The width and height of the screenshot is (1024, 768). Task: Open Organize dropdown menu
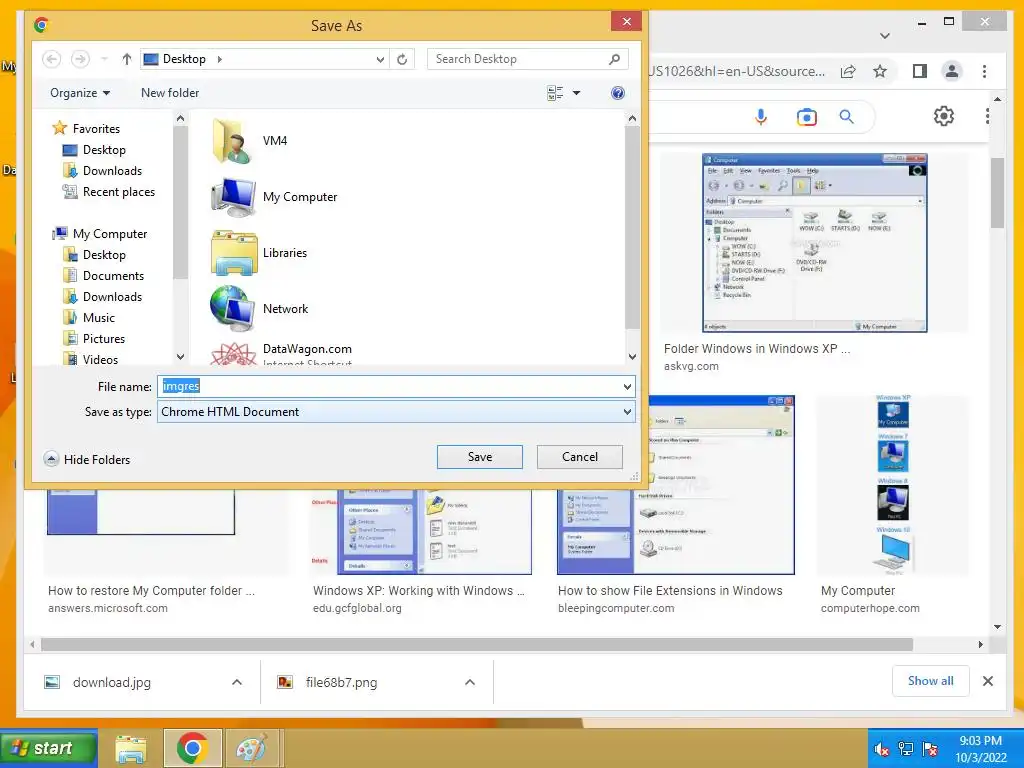[x=80, y=93]
